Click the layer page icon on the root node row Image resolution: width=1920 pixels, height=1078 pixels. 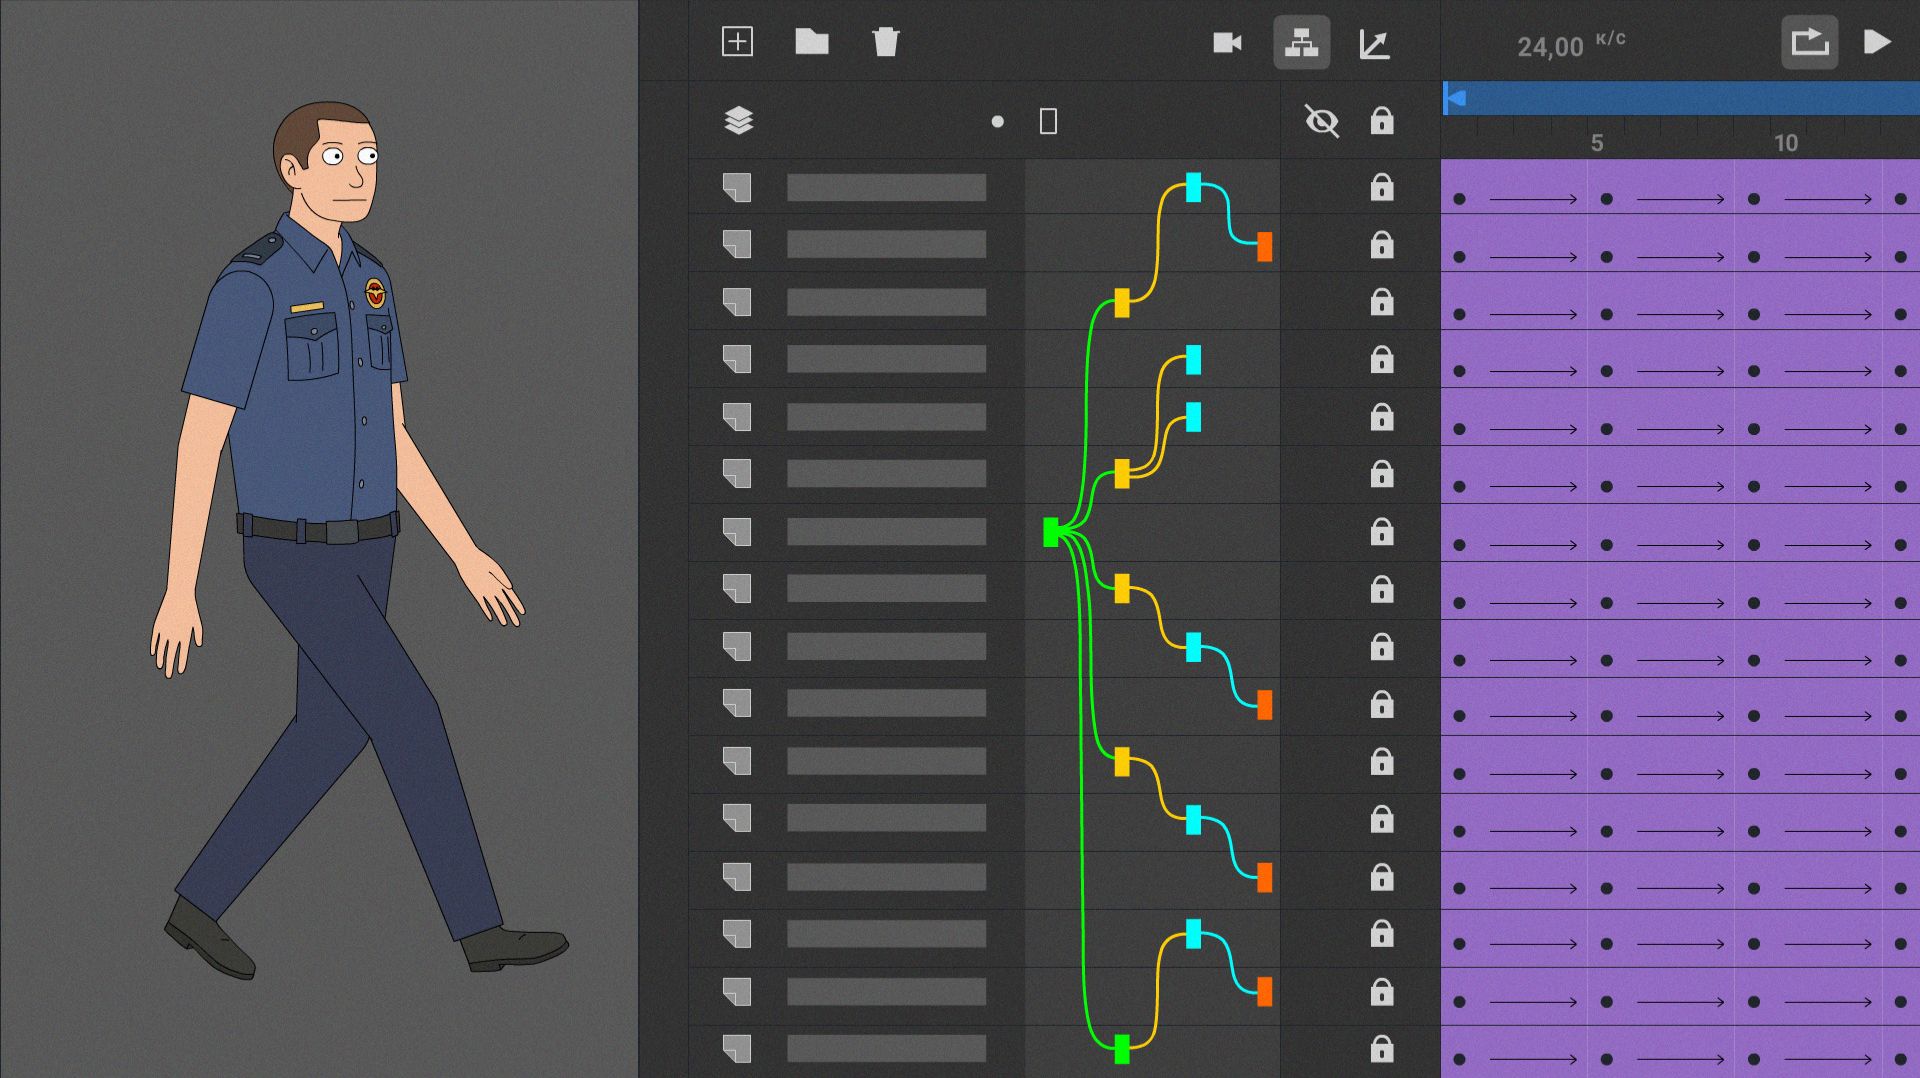737,532
